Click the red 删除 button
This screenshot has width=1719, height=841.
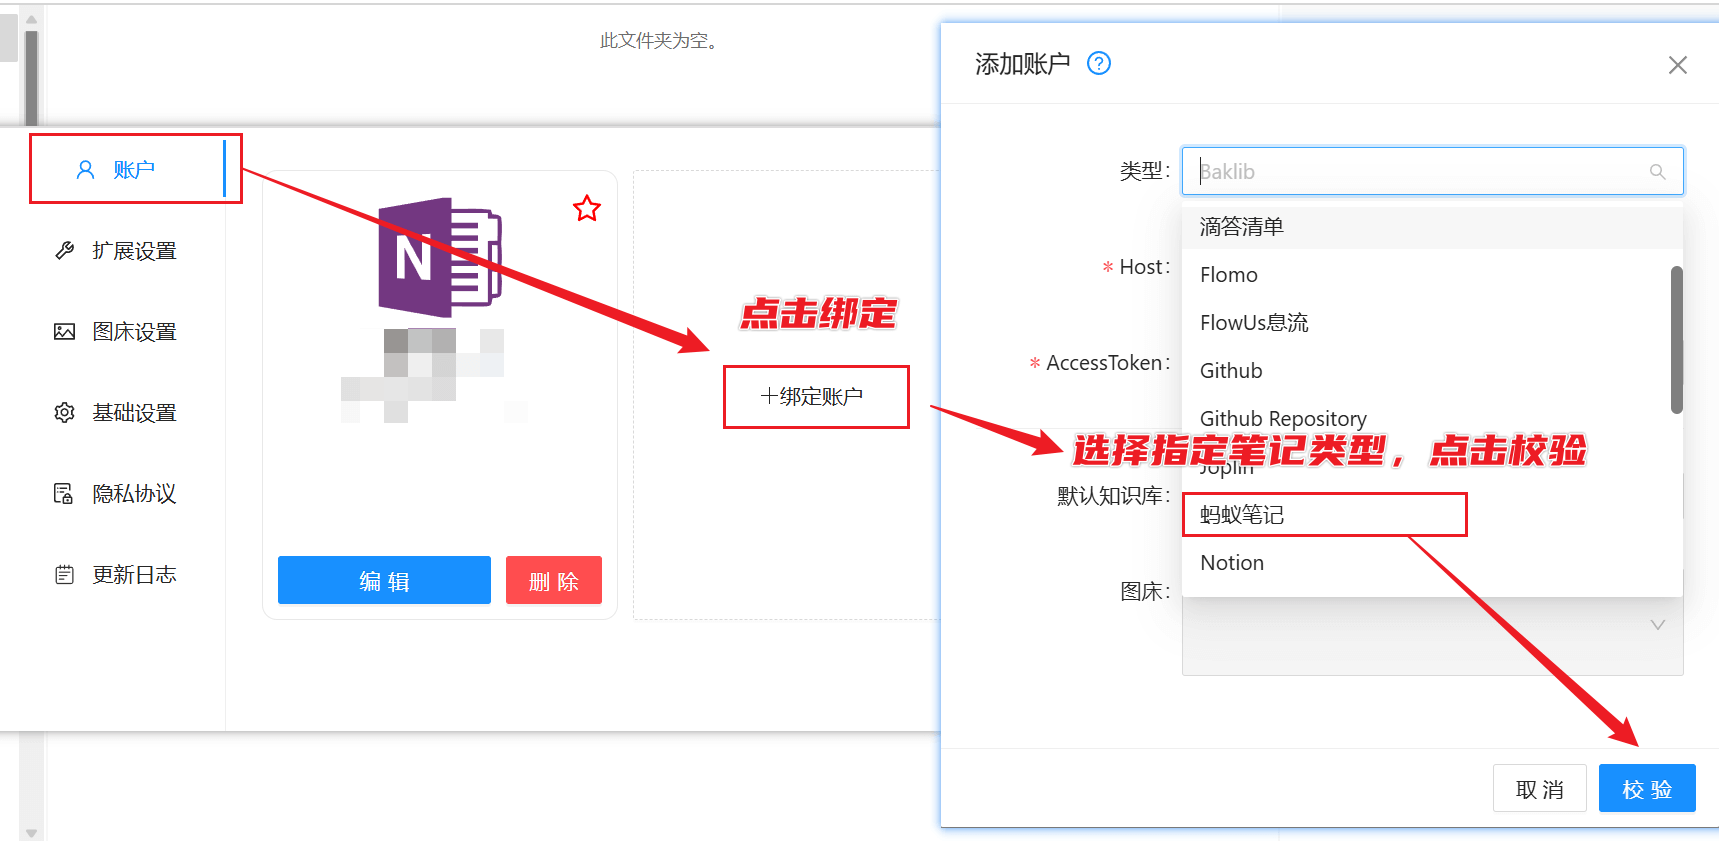click(554, 580)
